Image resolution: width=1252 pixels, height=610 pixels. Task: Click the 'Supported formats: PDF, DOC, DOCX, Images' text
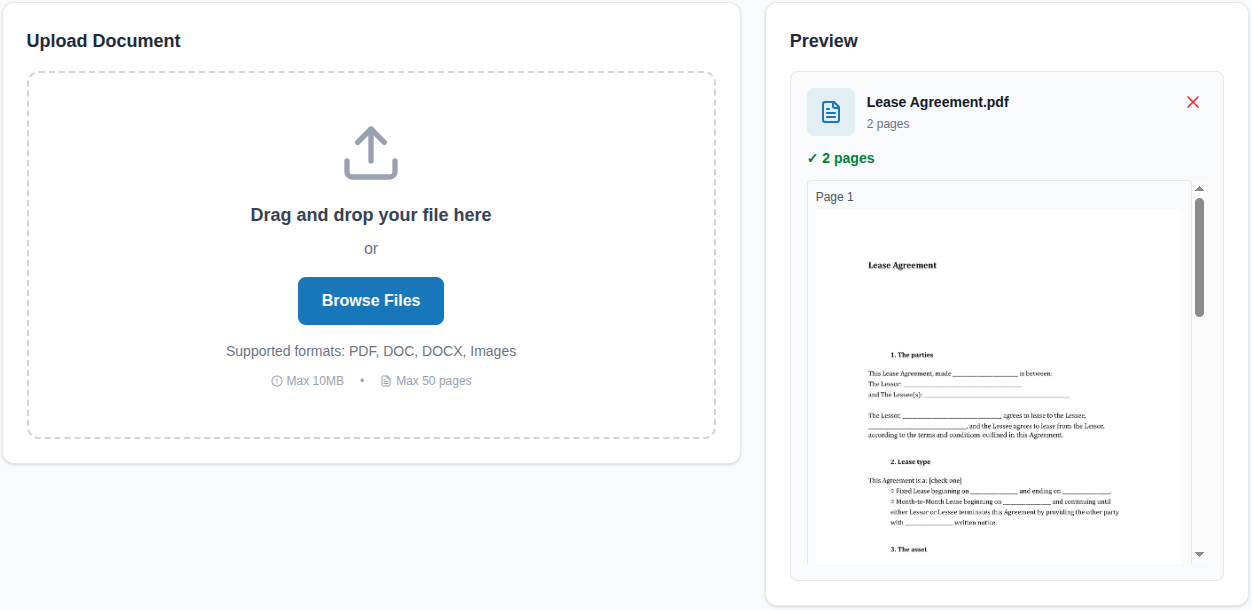click(371, 351)
